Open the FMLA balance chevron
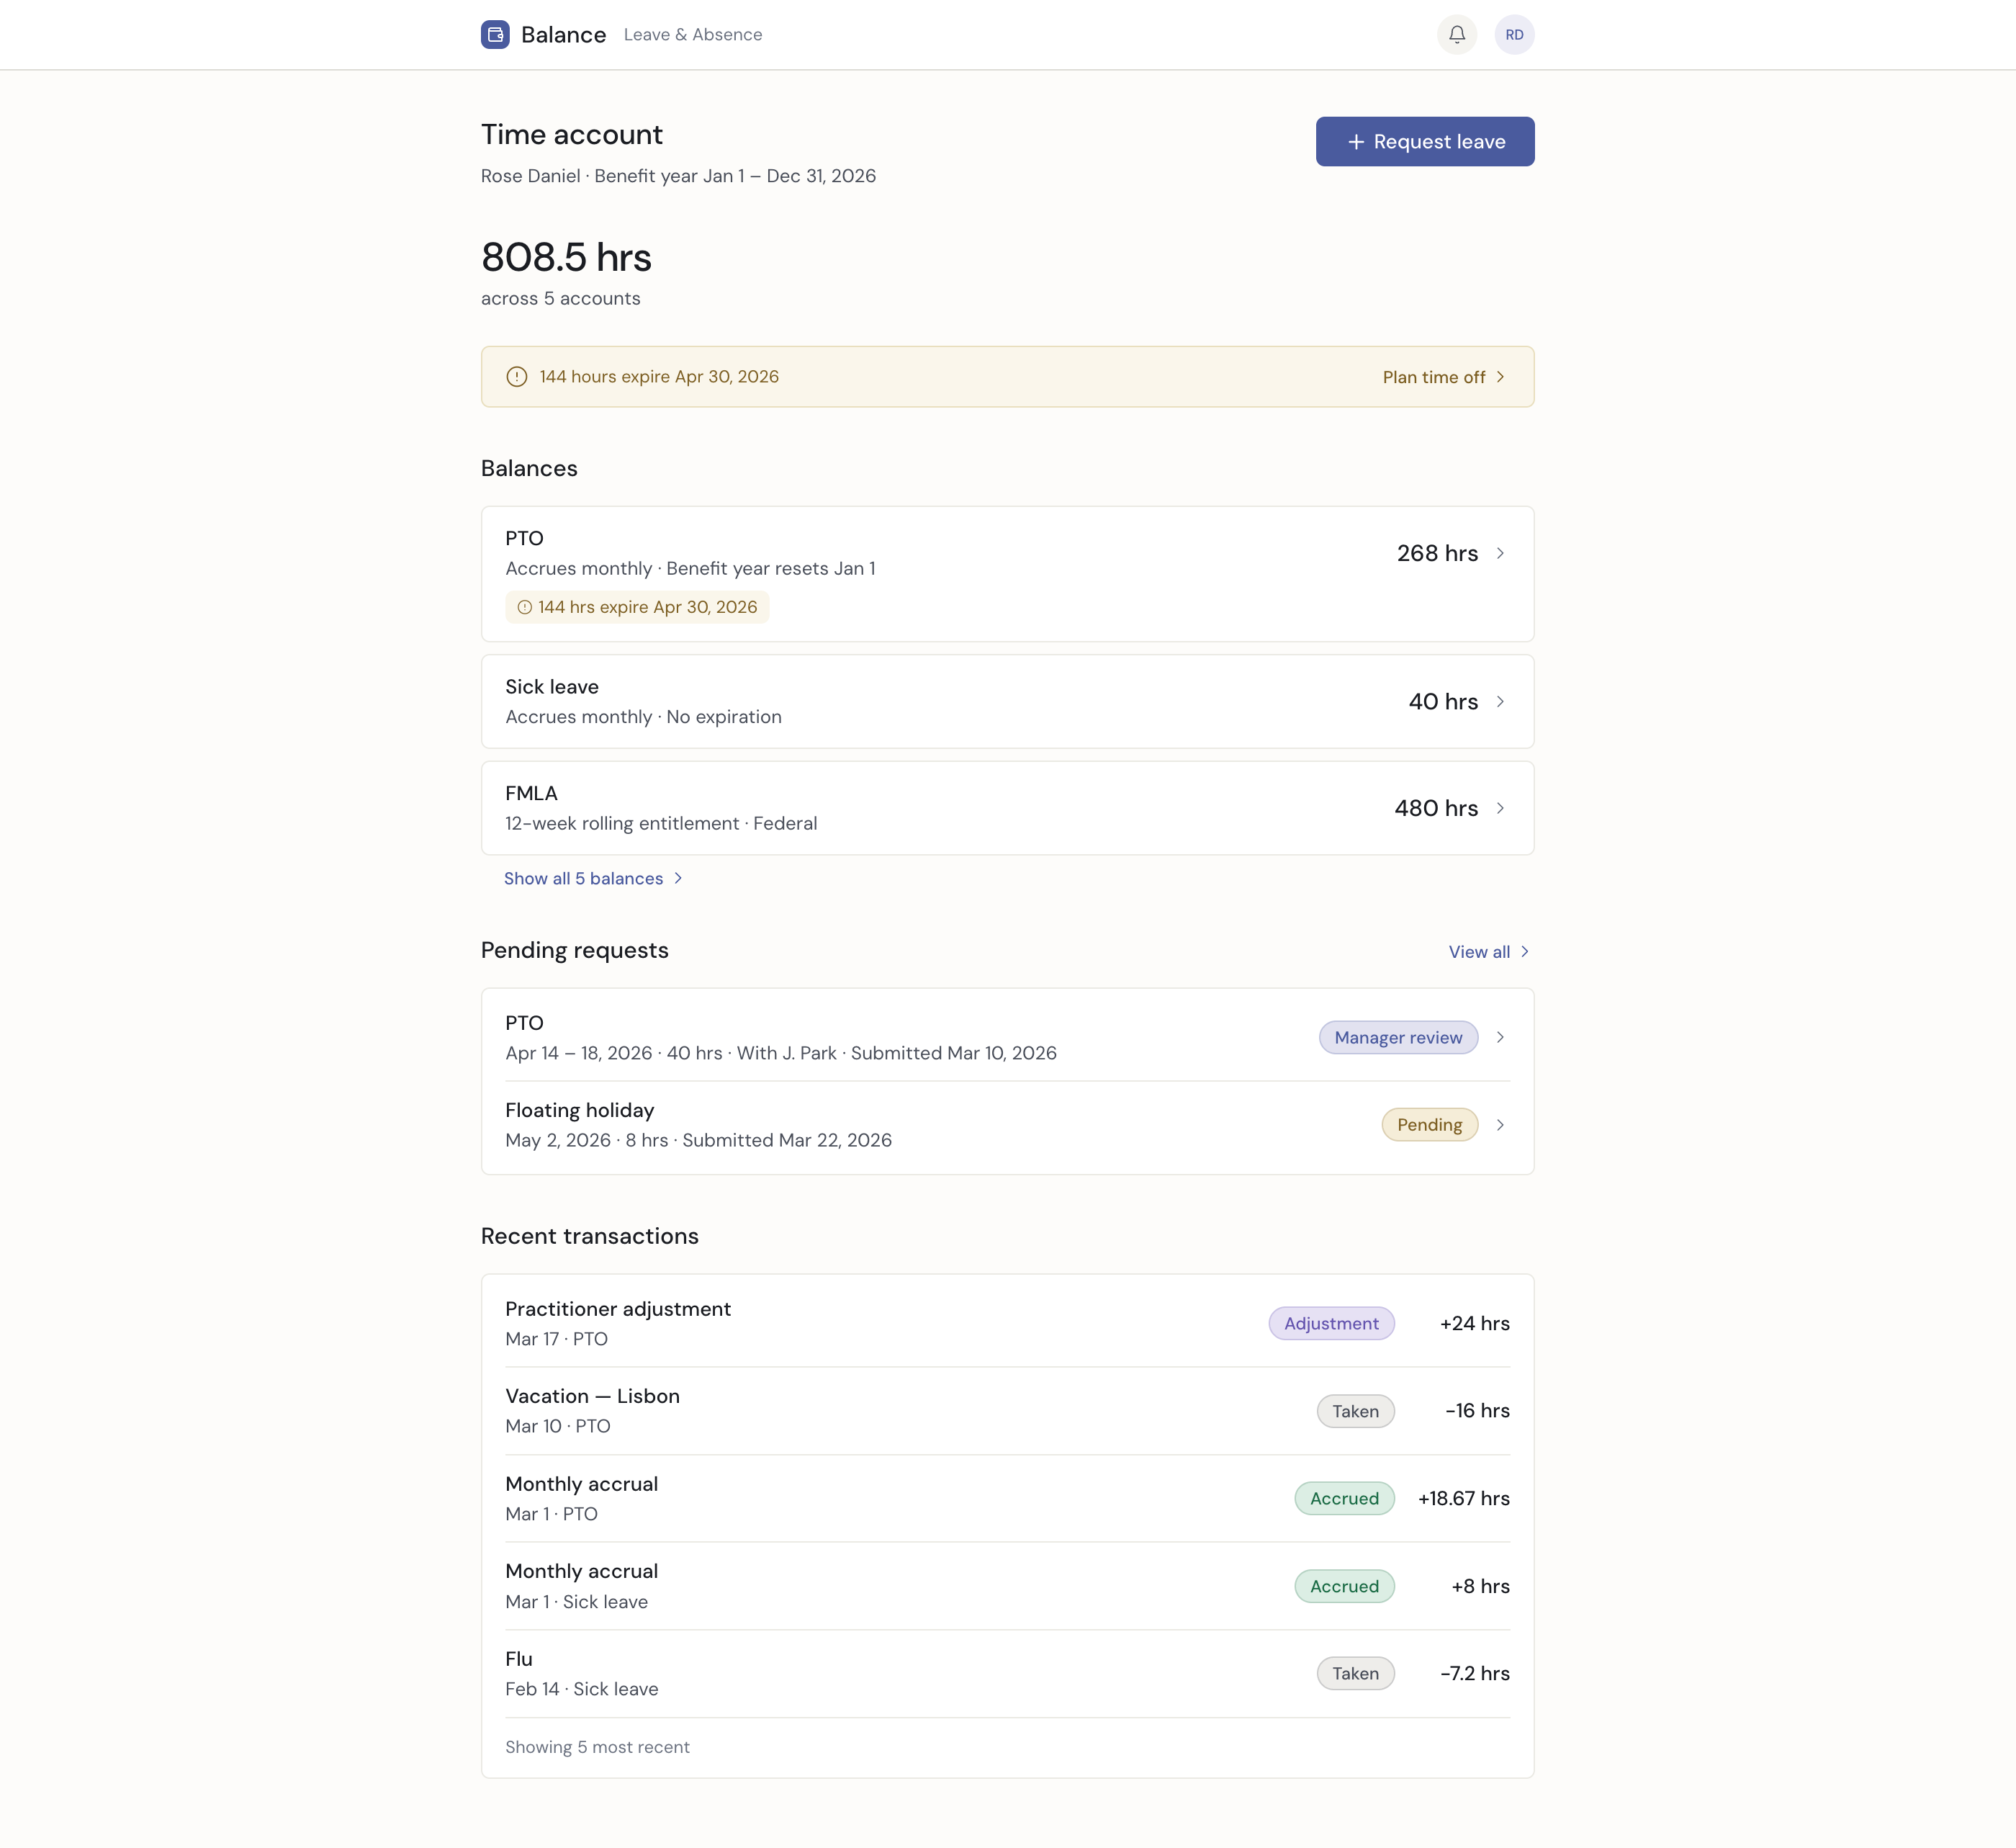The width and height of the screenshot is (2016, 1848). click(1501, 808)
